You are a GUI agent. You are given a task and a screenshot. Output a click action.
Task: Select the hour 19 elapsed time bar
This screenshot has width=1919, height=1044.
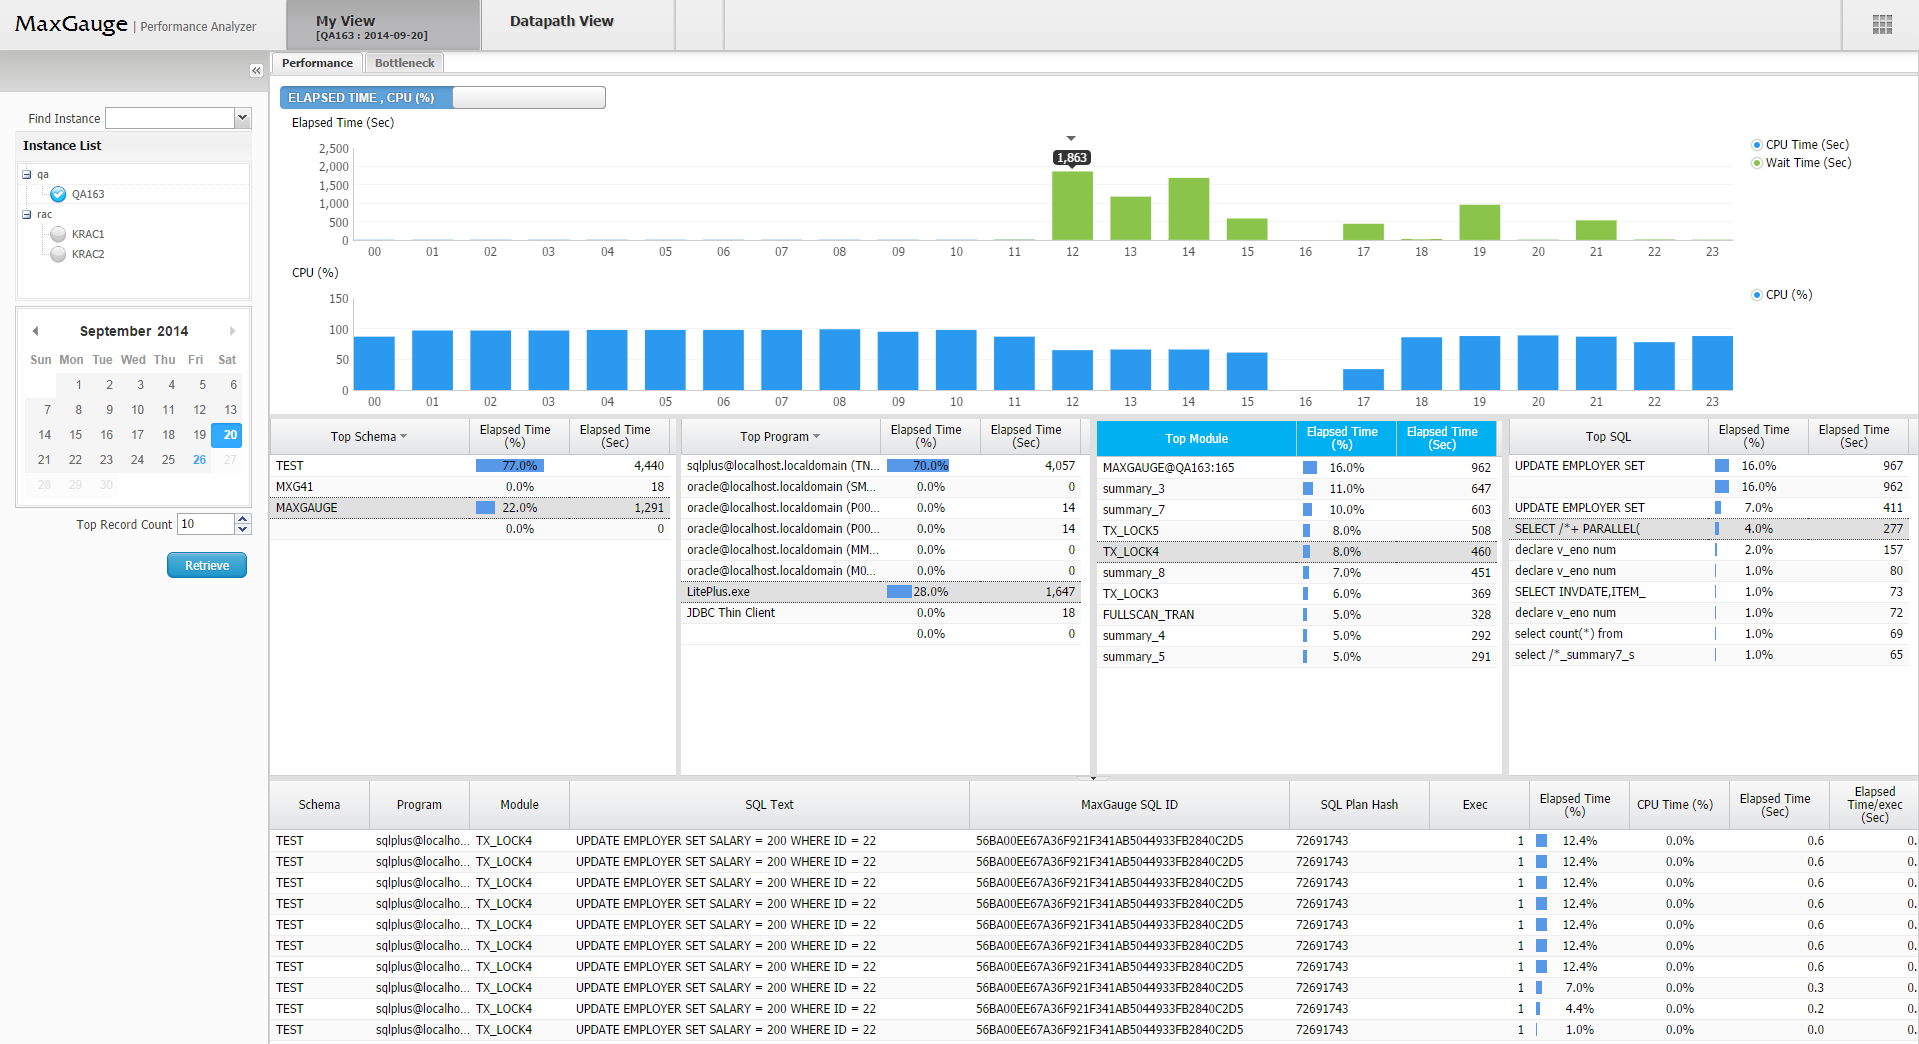pos(1480,222)
